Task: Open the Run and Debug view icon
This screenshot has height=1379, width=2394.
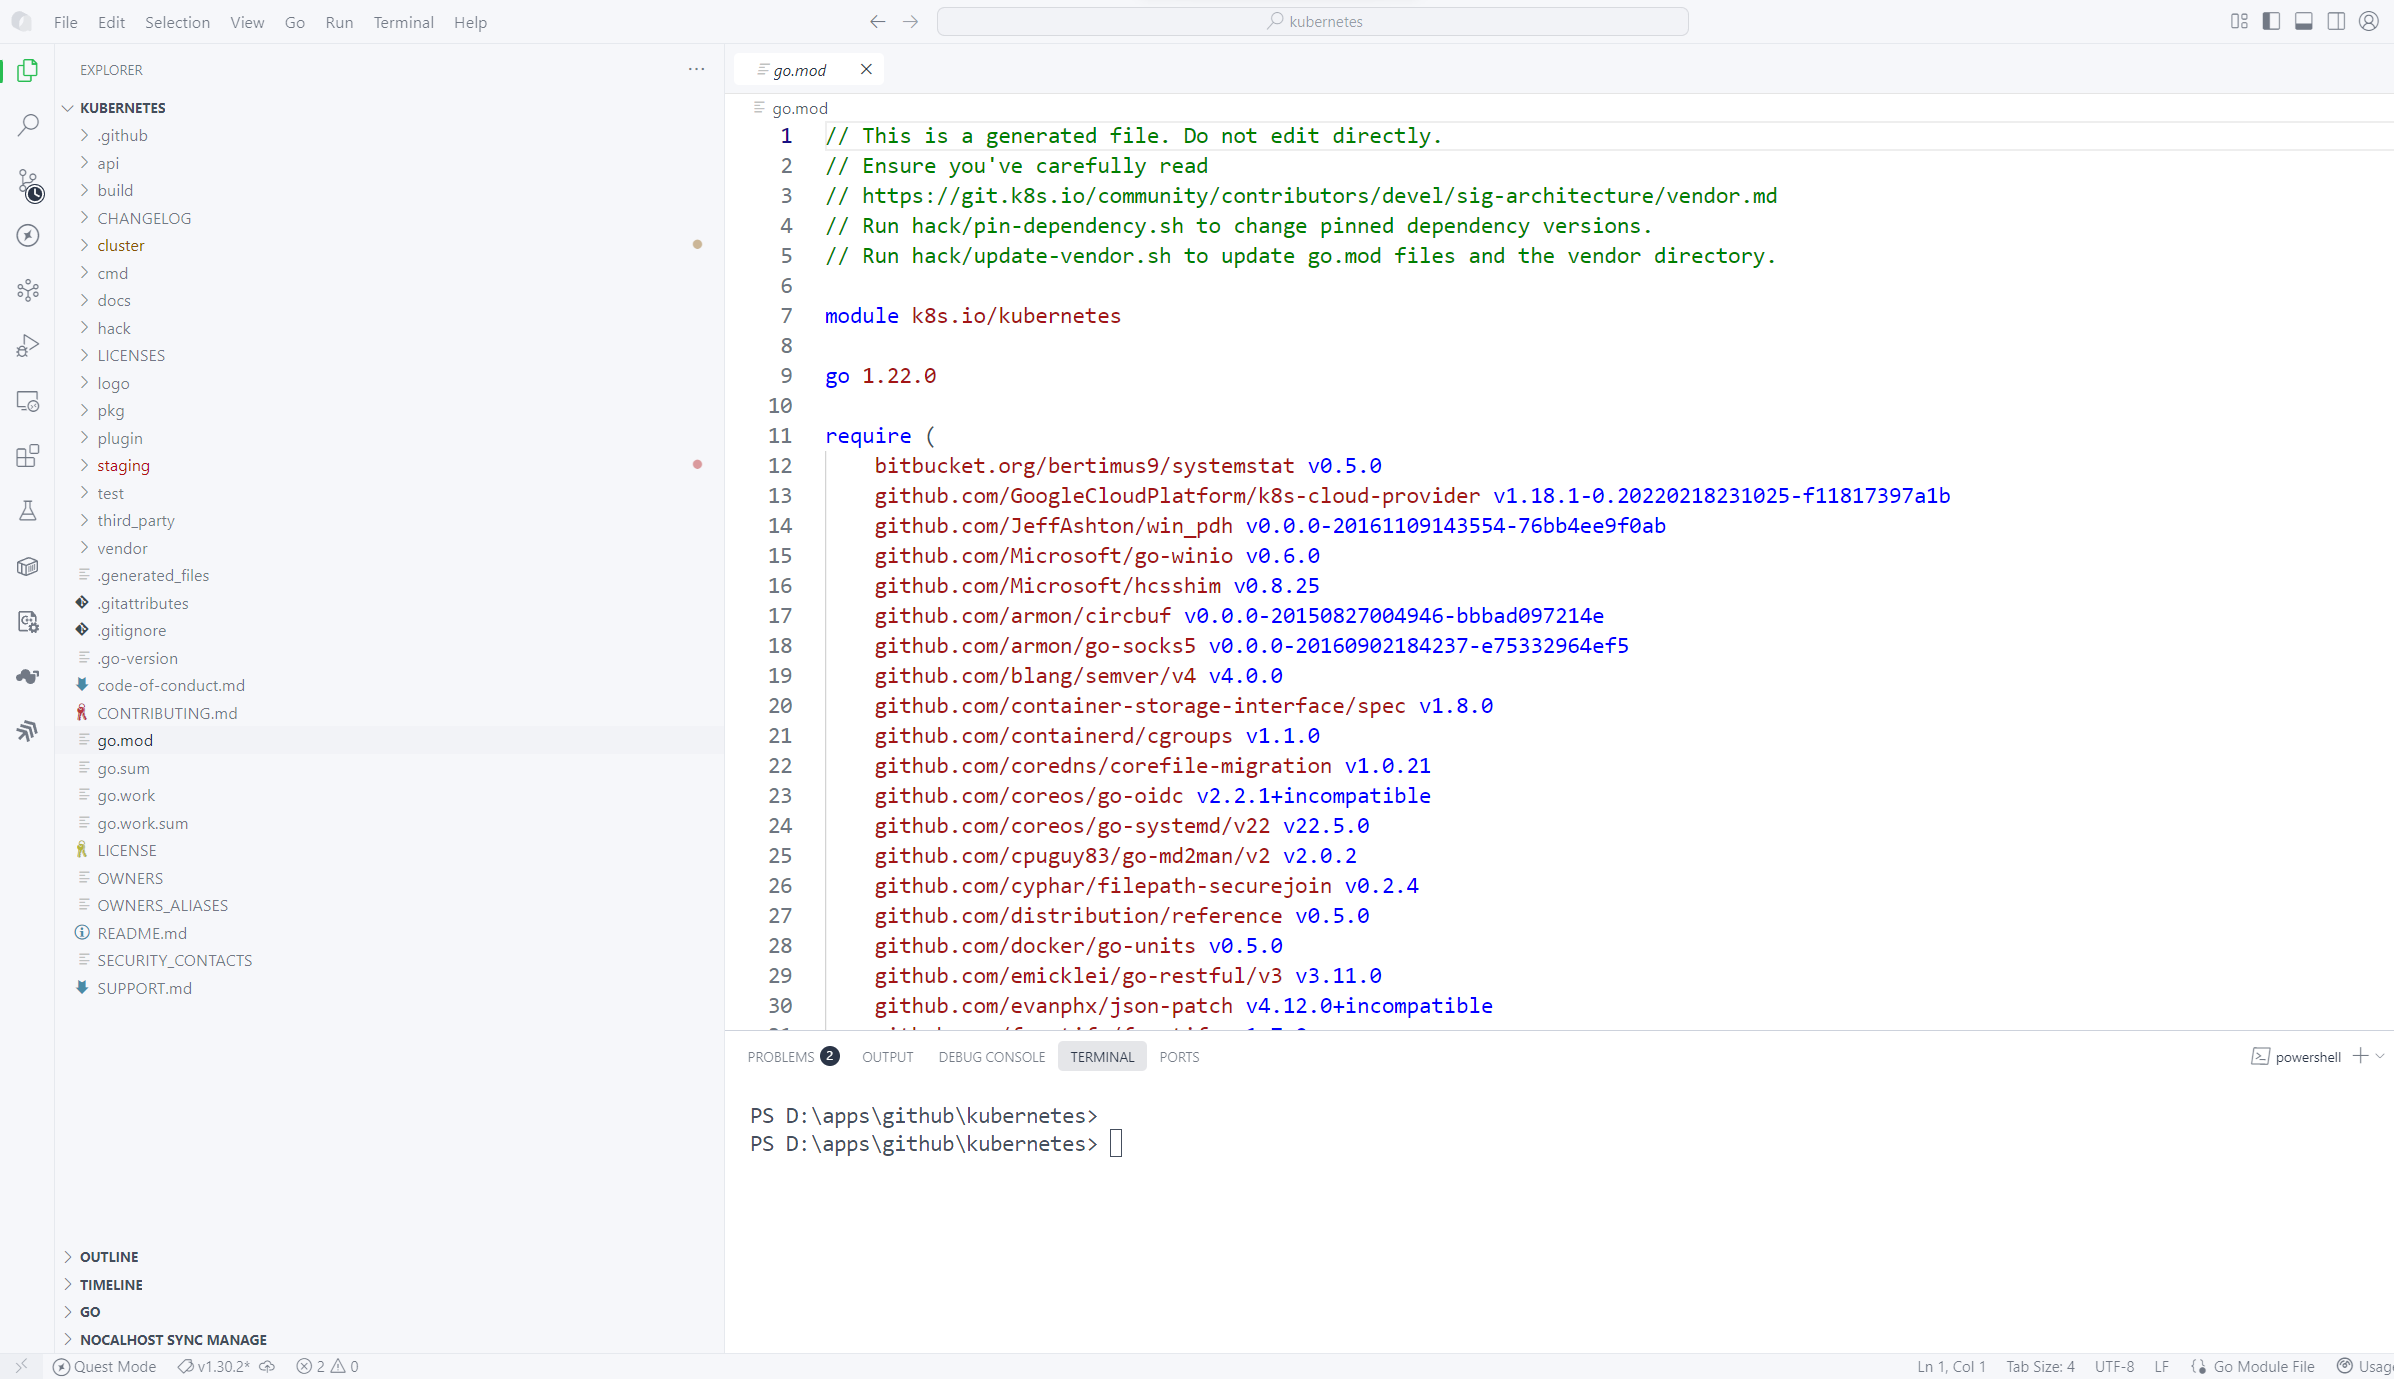Action: pyautogui.click(x=28, y=345)
